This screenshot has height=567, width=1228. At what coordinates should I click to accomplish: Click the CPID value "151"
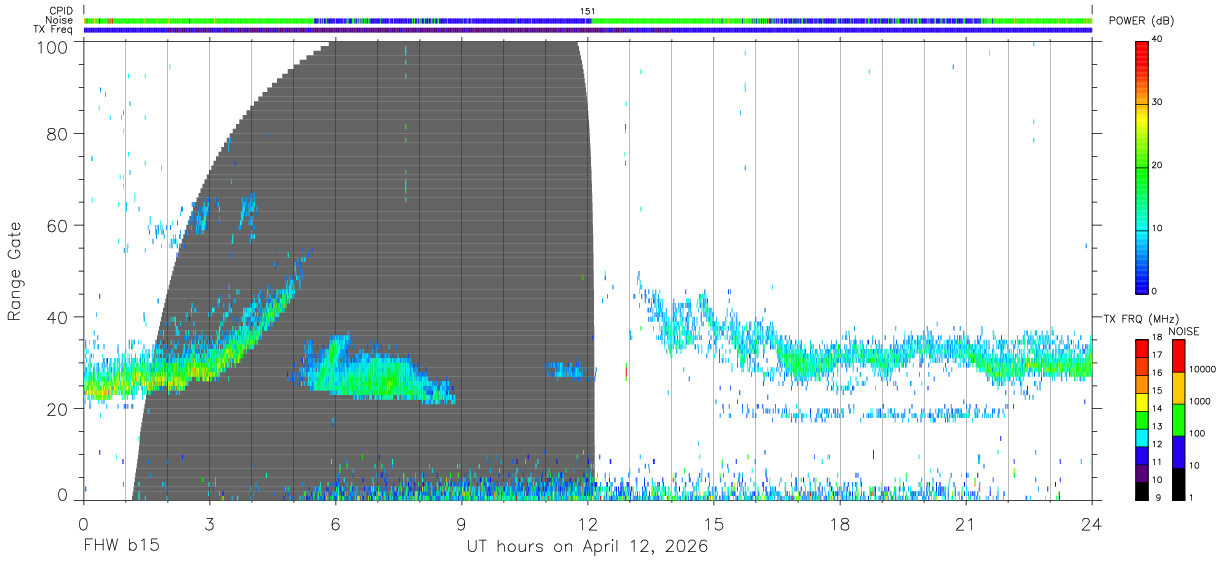588,11
